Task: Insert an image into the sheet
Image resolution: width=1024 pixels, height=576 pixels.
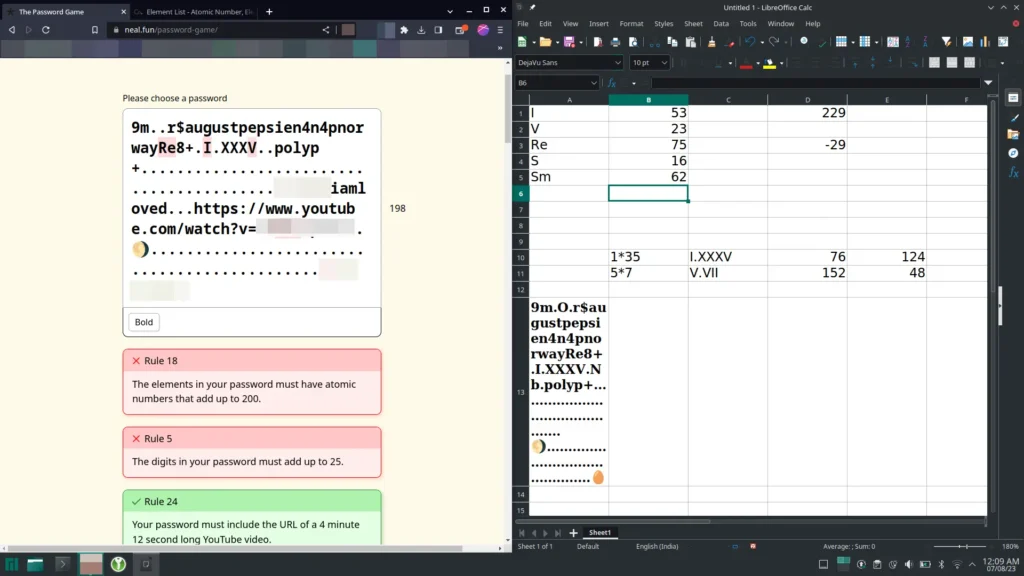Action: click(x=967, y=42)
